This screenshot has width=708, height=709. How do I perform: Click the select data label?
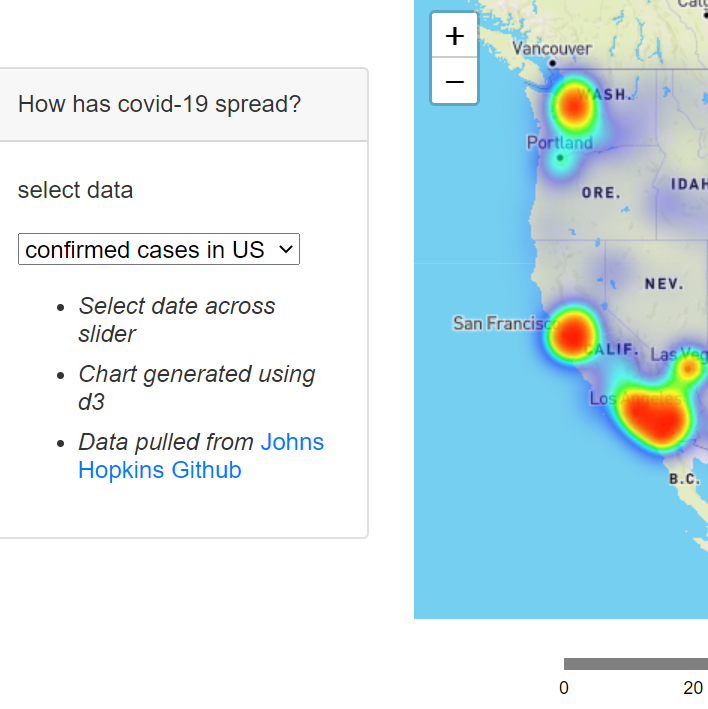[76, 190]
